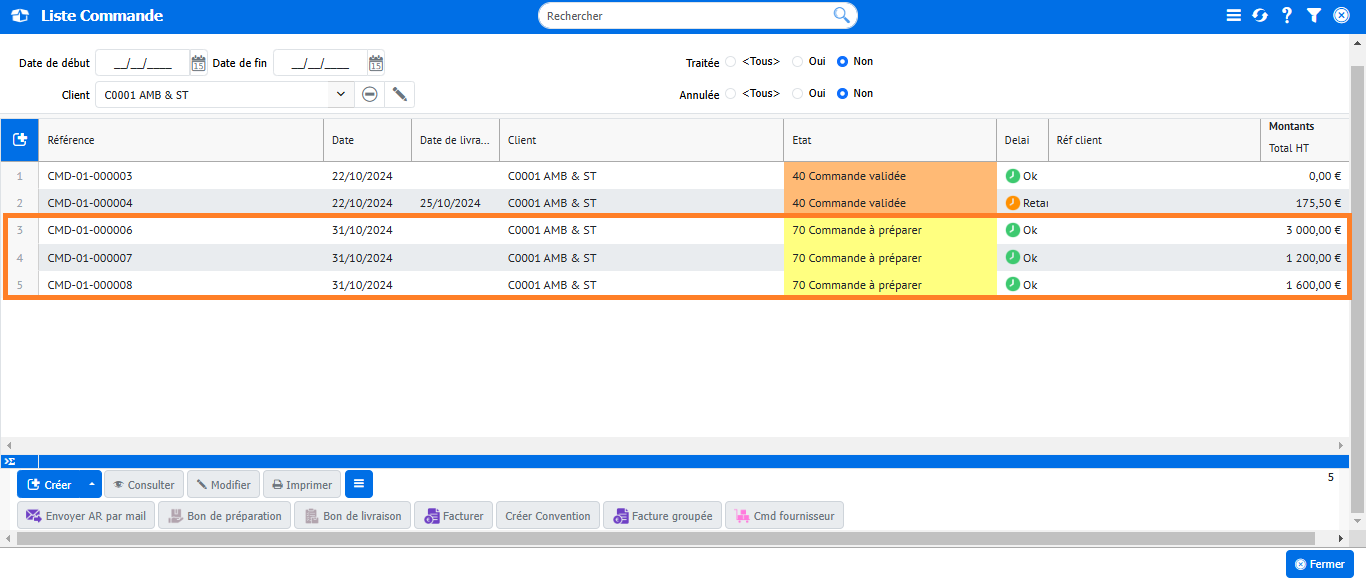Select Traitée <Tous> radio button
Image resolution: width=1370 pixels, height=588 pixels.
coord(731,62)
